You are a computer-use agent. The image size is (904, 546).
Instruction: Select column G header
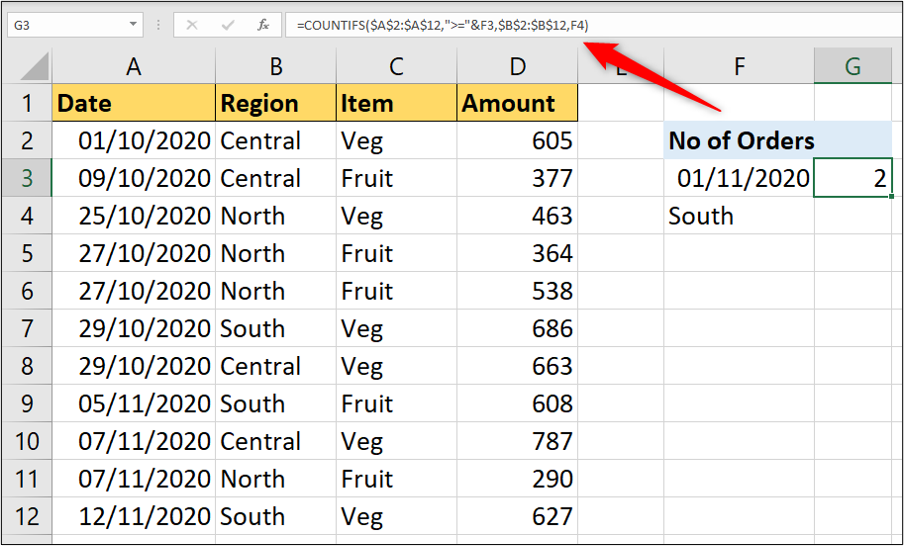coord(852,66)
